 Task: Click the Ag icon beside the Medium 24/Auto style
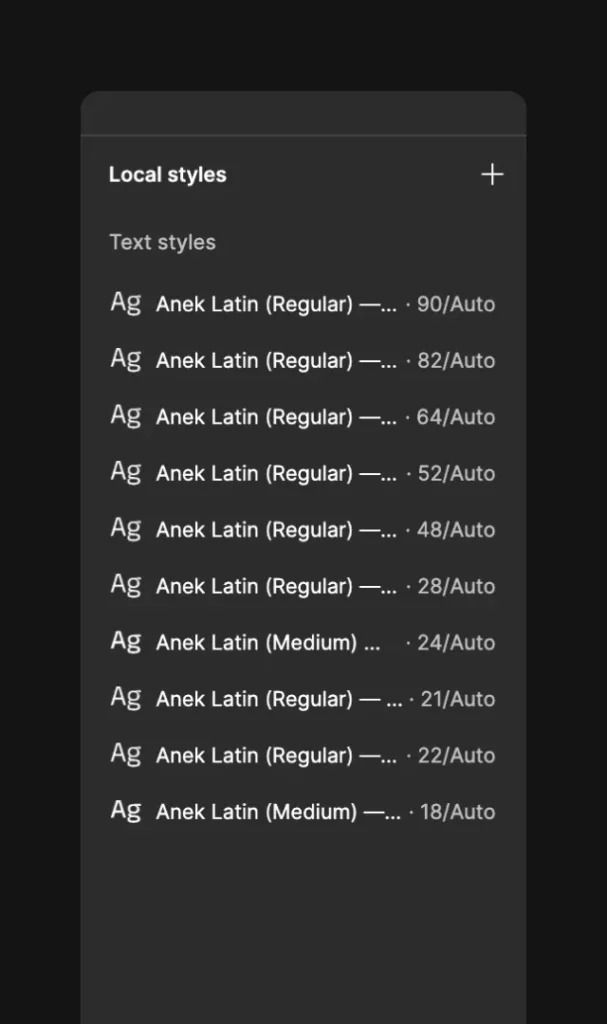click(126, 641)
